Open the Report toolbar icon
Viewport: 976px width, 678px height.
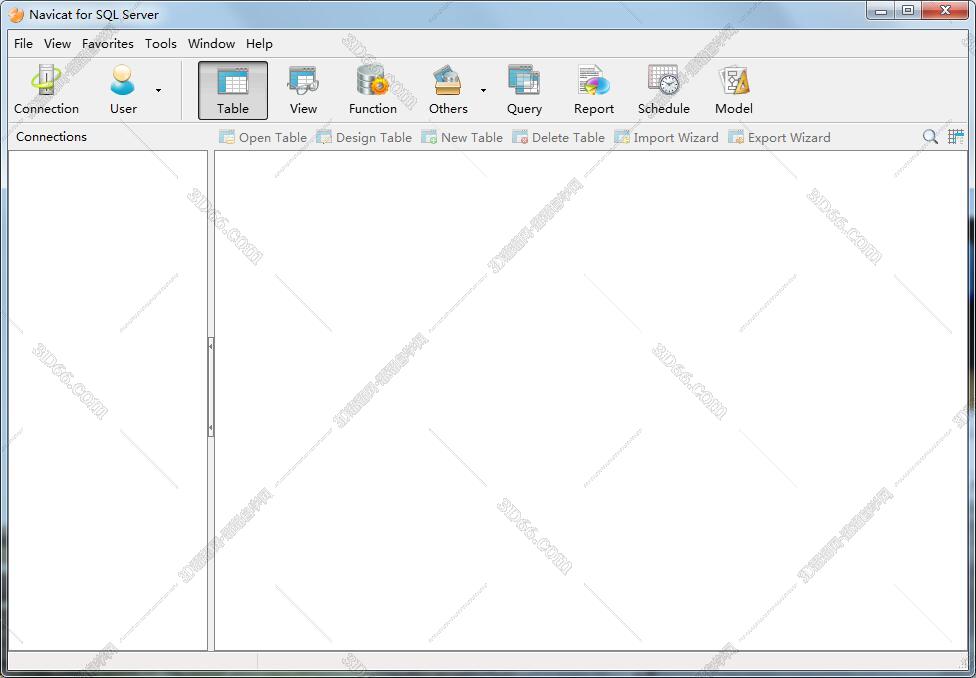[x=594, y=90]
